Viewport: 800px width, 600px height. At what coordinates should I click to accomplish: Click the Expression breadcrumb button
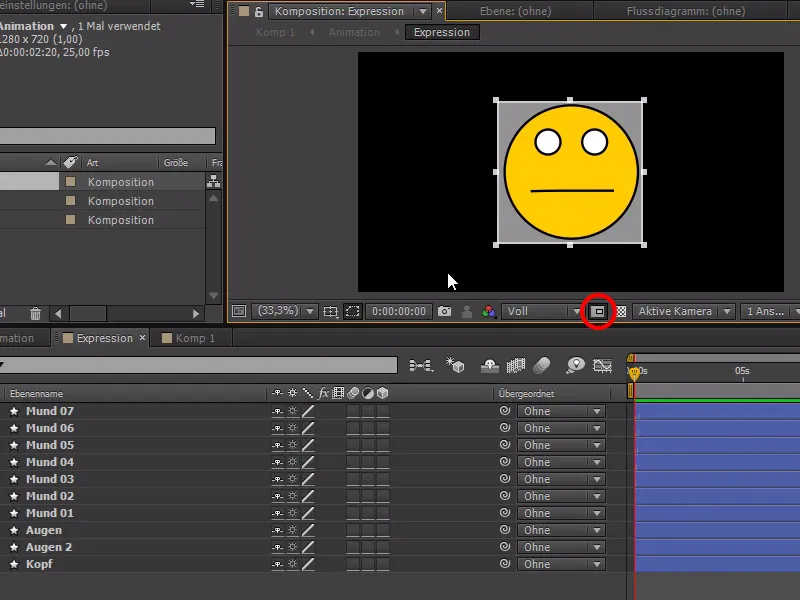coord(442,32)
